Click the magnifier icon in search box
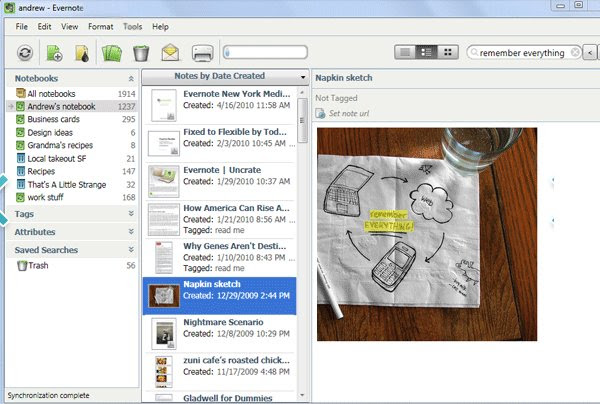The image size is (600, 404). click(x=474, y=52)
